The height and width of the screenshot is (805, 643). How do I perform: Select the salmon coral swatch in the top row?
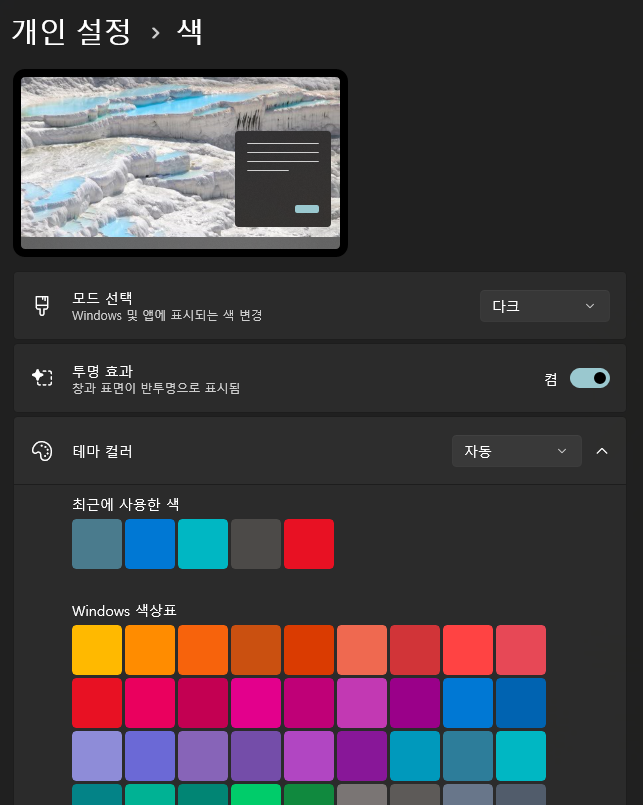(x=362, y=650)
